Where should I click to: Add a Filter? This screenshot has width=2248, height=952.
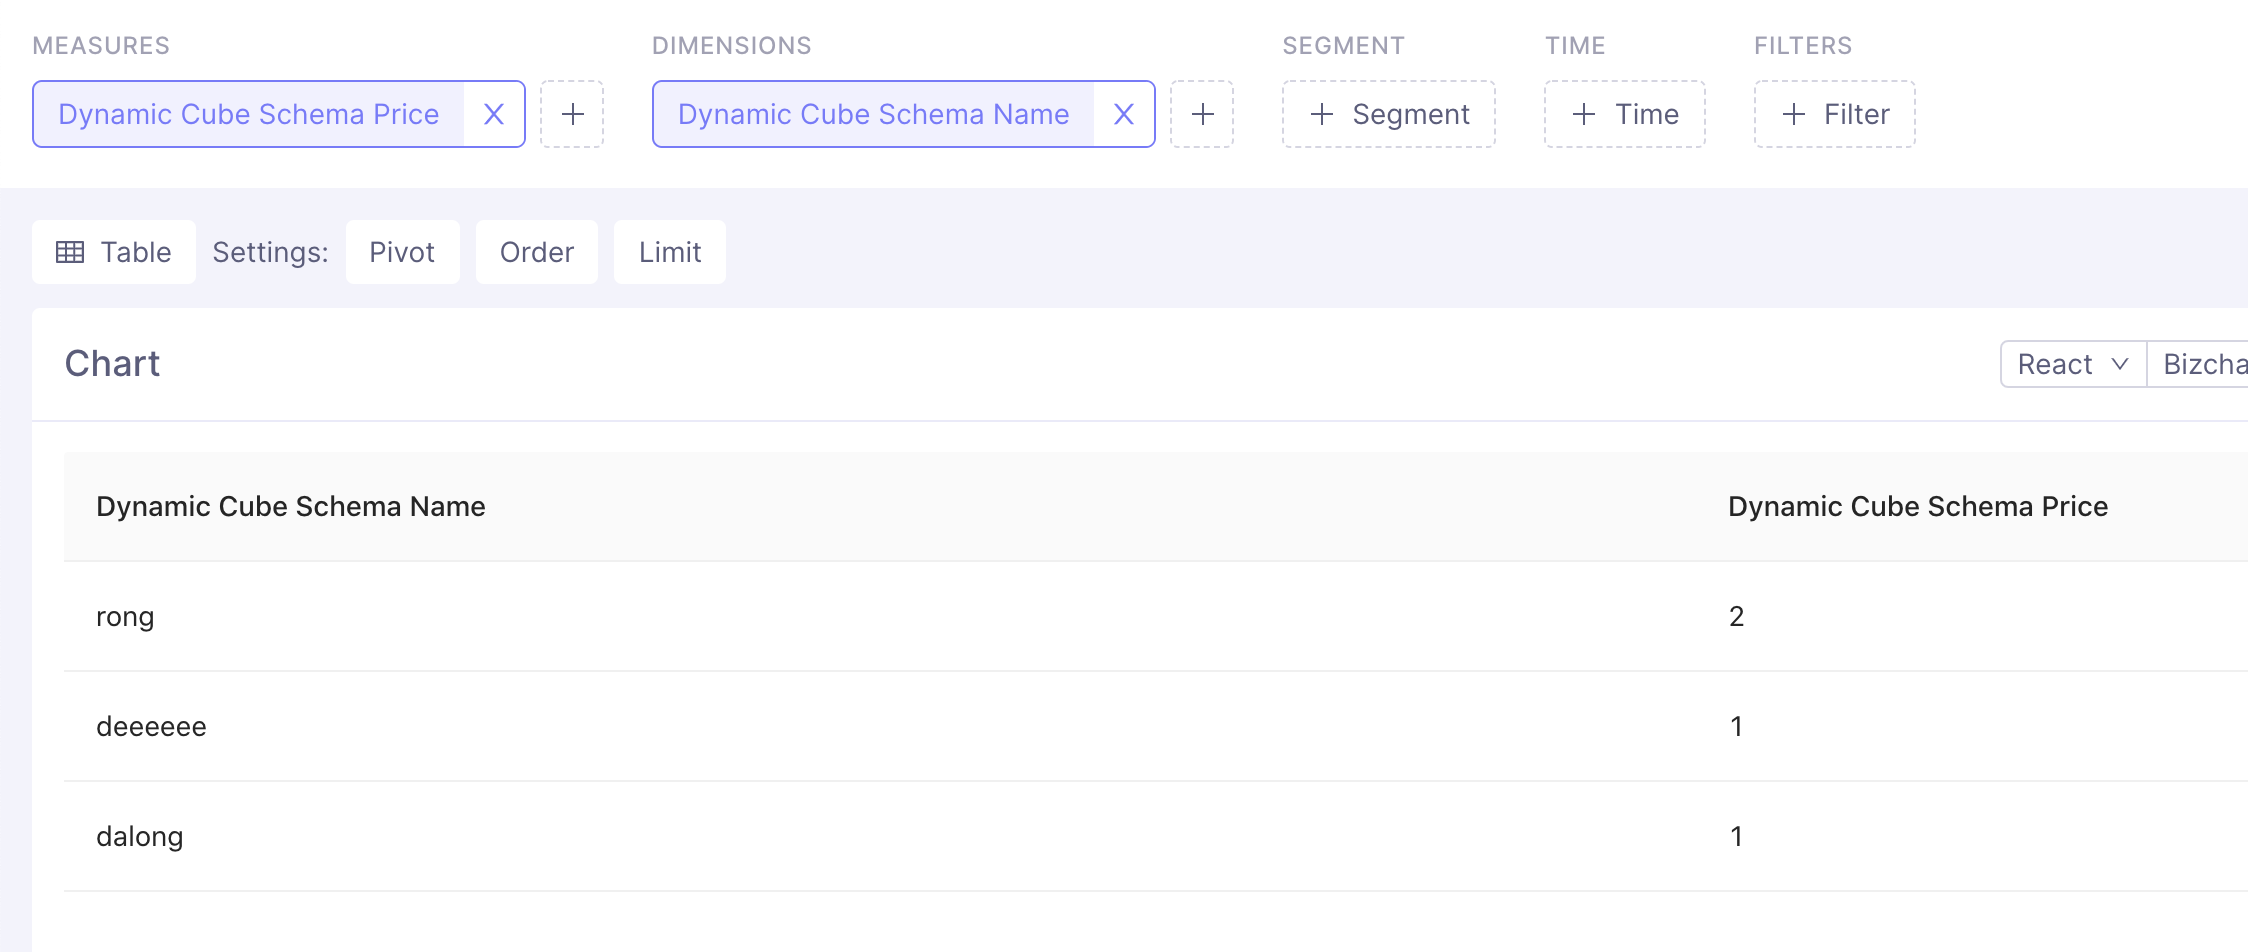click(1835, 114)
